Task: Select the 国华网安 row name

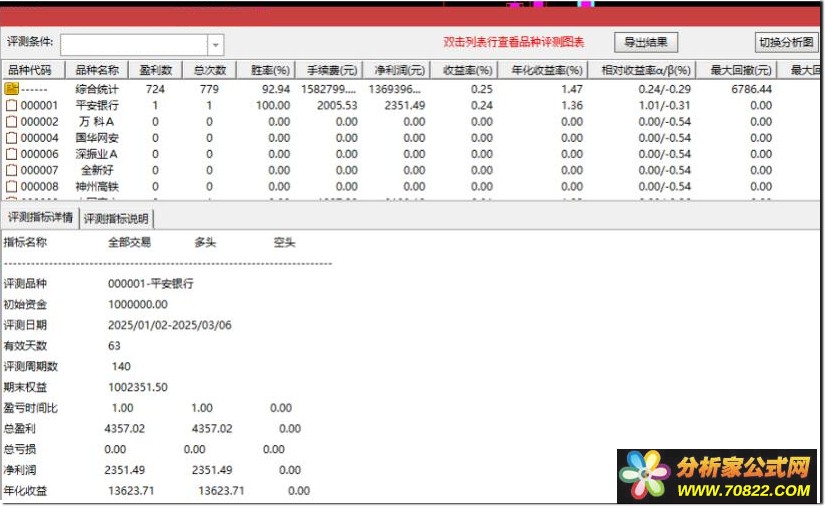Action: point(97,138)
